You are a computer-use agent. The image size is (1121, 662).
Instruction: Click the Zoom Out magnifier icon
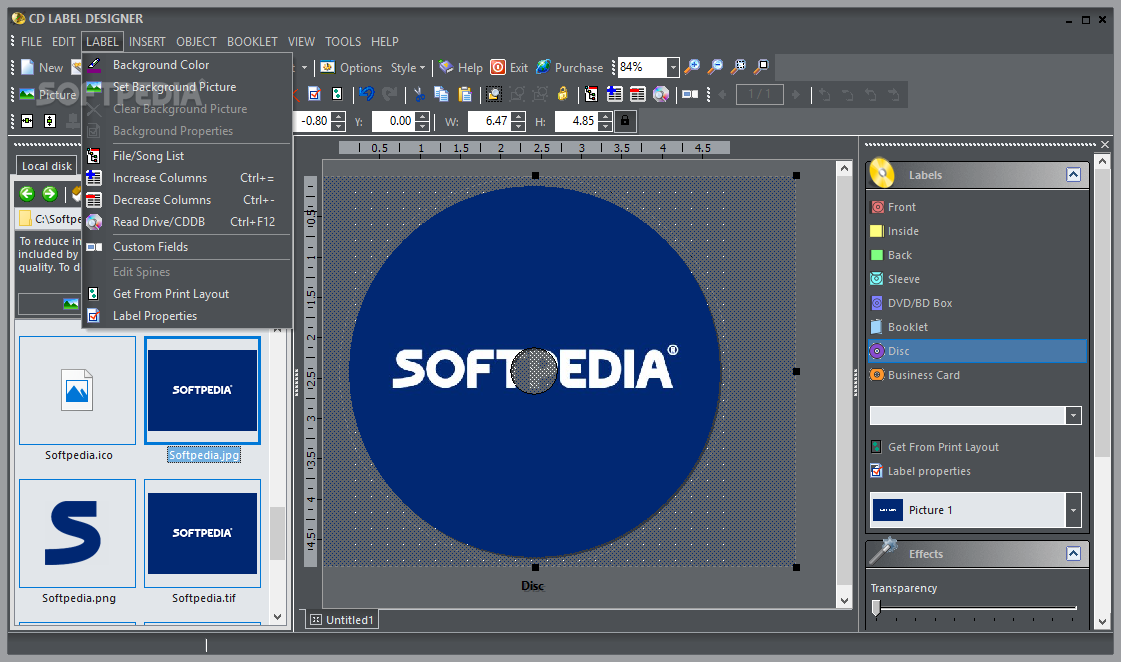[715, 67]
